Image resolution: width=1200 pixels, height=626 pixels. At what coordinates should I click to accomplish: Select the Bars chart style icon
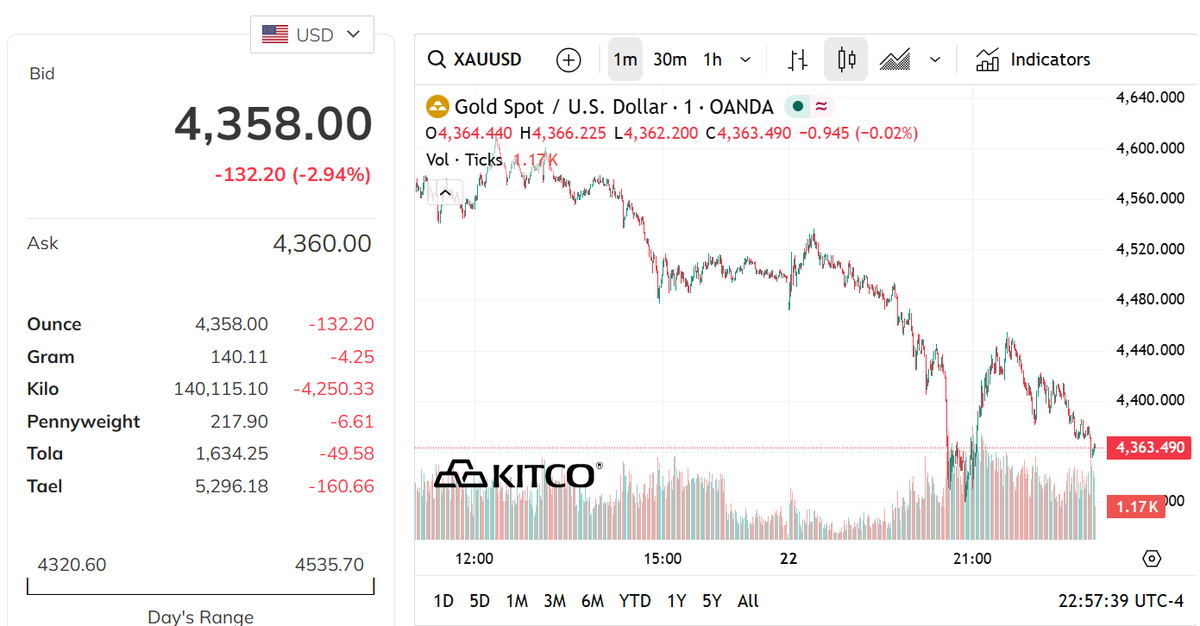[797, 60]
